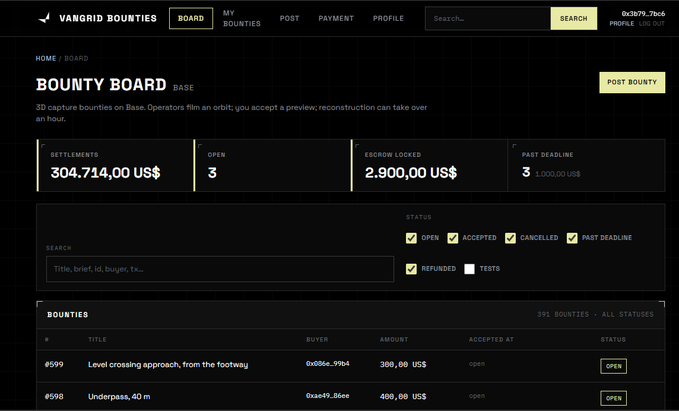The width and height of the screenshot is (679, 411).
Task: Click the Buyer column header
Action: (317, 340)
